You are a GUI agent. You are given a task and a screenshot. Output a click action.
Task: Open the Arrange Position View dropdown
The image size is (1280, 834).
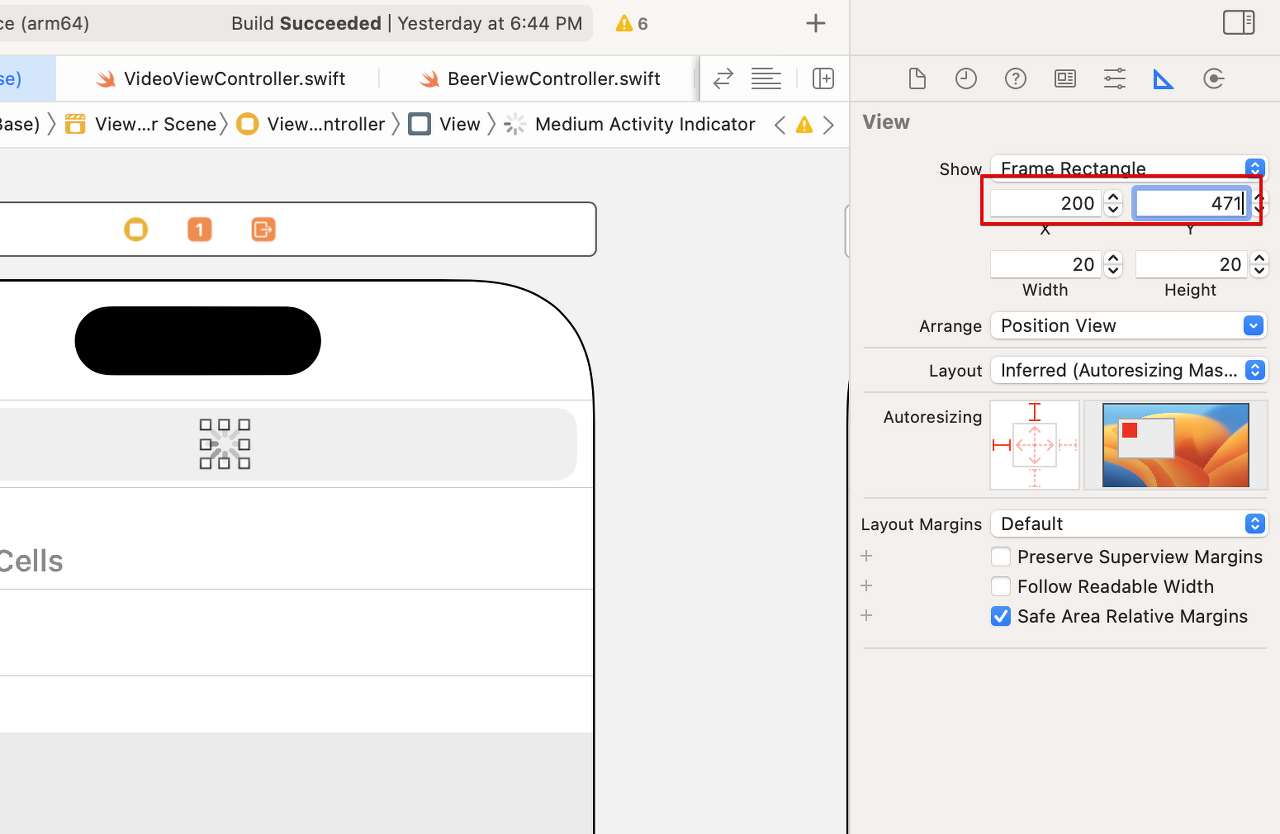(x=1129, y=326)
